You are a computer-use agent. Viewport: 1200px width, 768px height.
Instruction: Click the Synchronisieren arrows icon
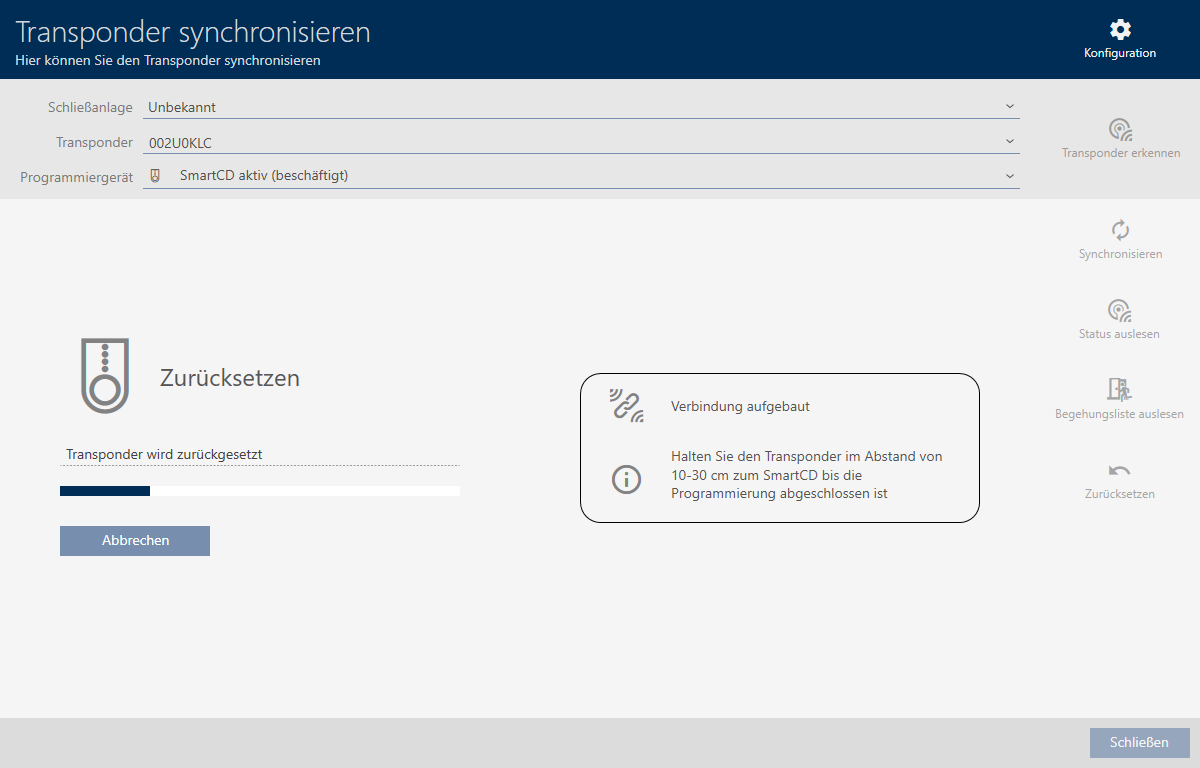tap(1120, 230)
